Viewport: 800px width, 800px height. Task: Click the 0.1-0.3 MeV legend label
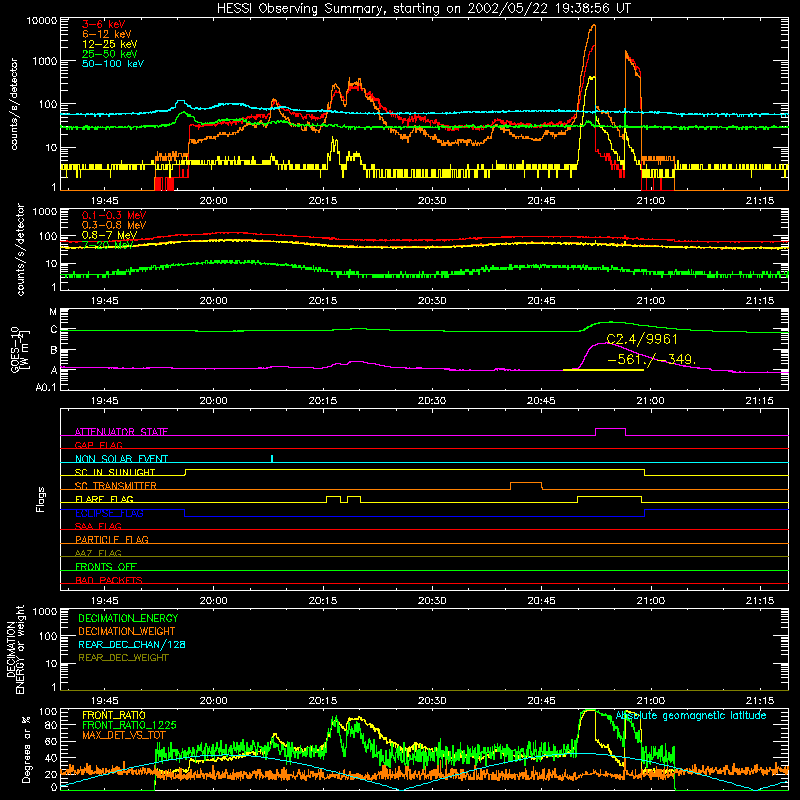pos(114,215)
